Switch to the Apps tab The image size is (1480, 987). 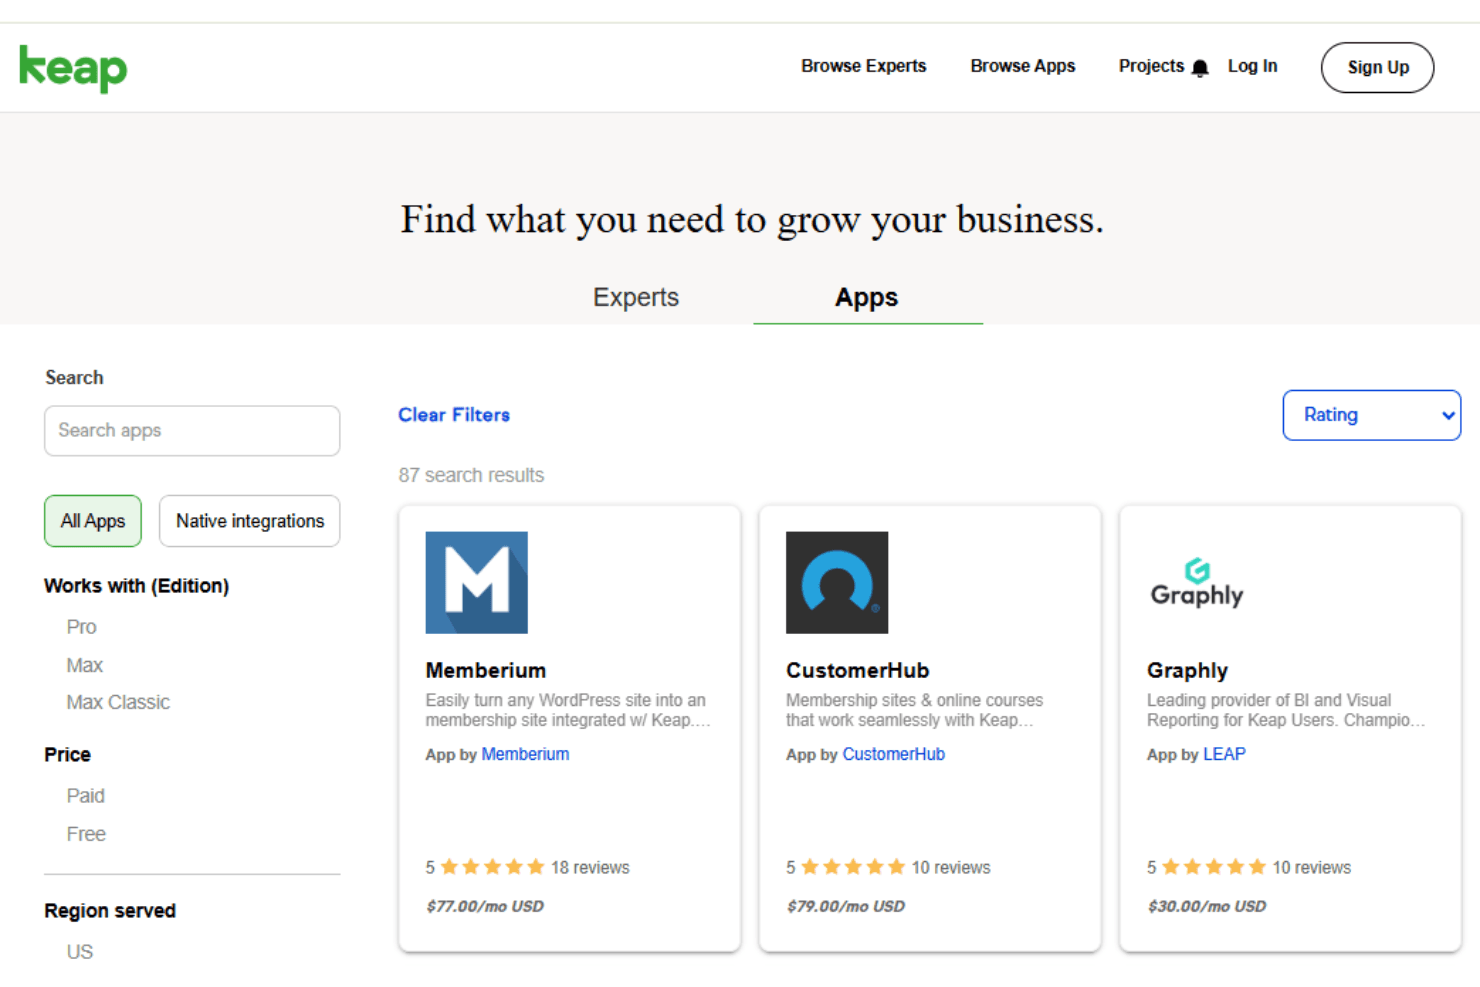pyautogui.click(x=867, y=297)
